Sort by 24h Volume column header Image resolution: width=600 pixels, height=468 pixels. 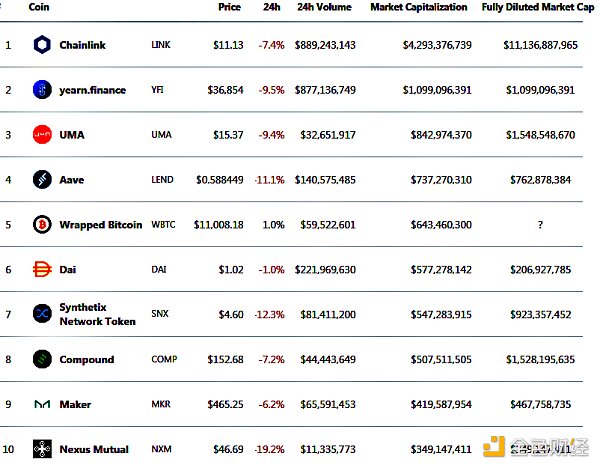tap(325, 7)
